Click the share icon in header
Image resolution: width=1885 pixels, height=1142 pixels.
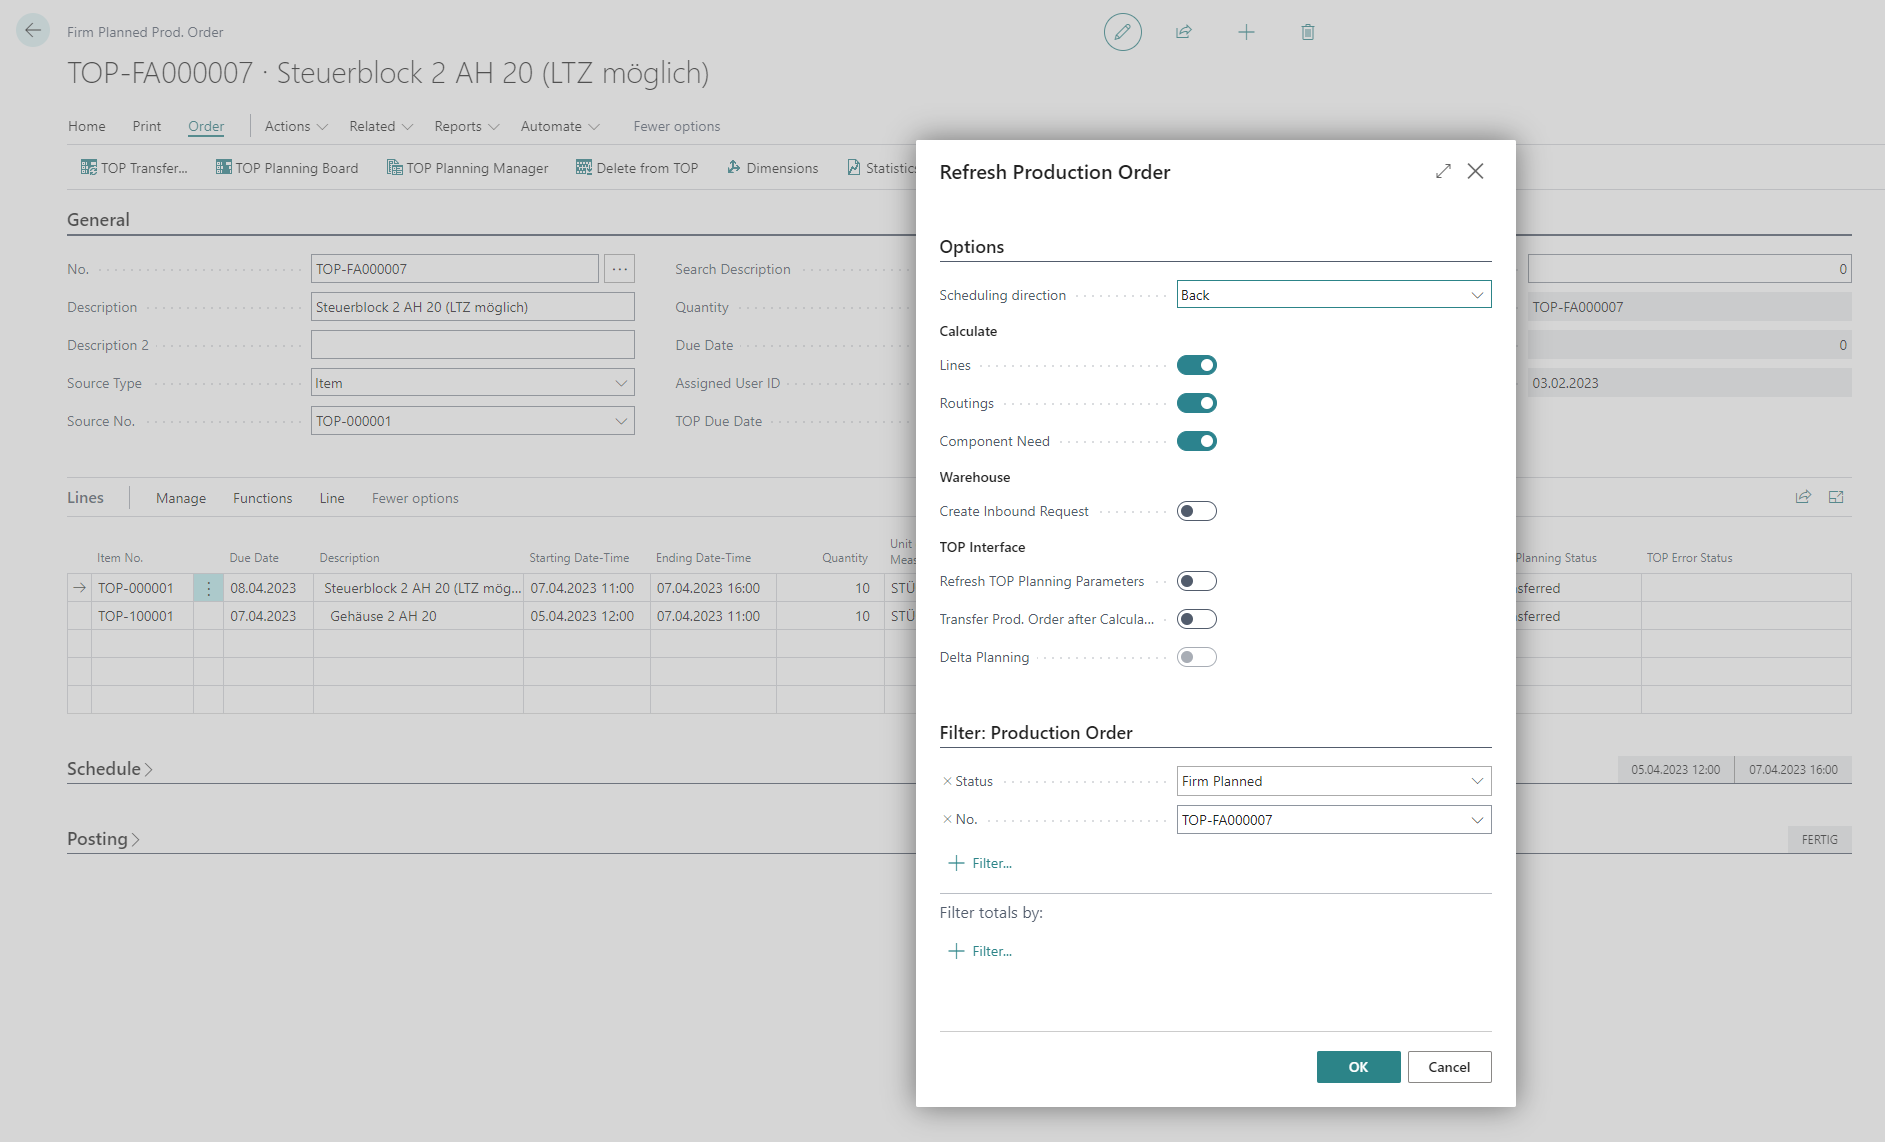(1184, 32)
